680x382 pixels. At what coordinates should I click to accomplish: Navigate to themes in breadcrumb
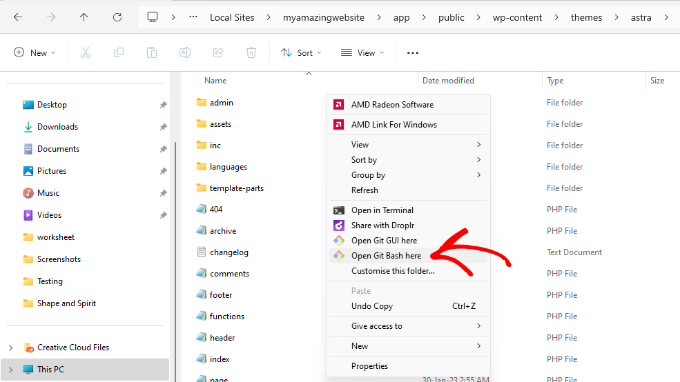586,18
